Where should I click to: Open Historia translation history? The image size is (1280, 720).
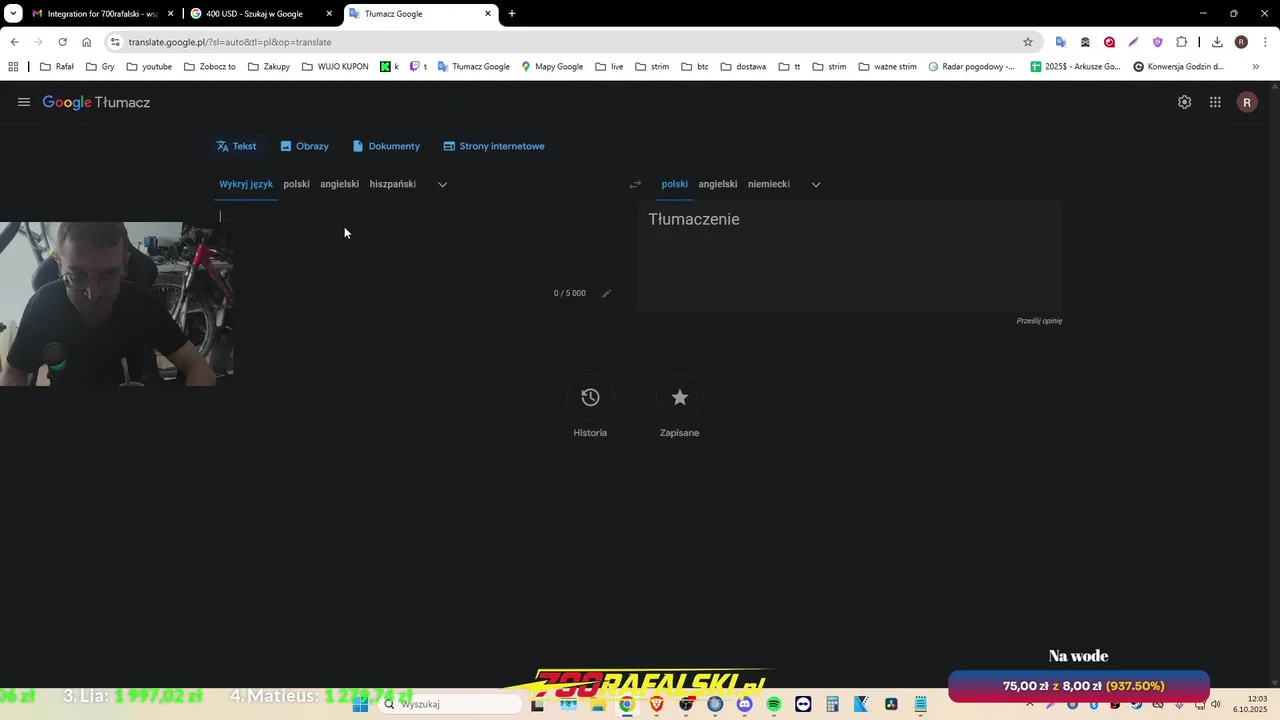point(590,398)
